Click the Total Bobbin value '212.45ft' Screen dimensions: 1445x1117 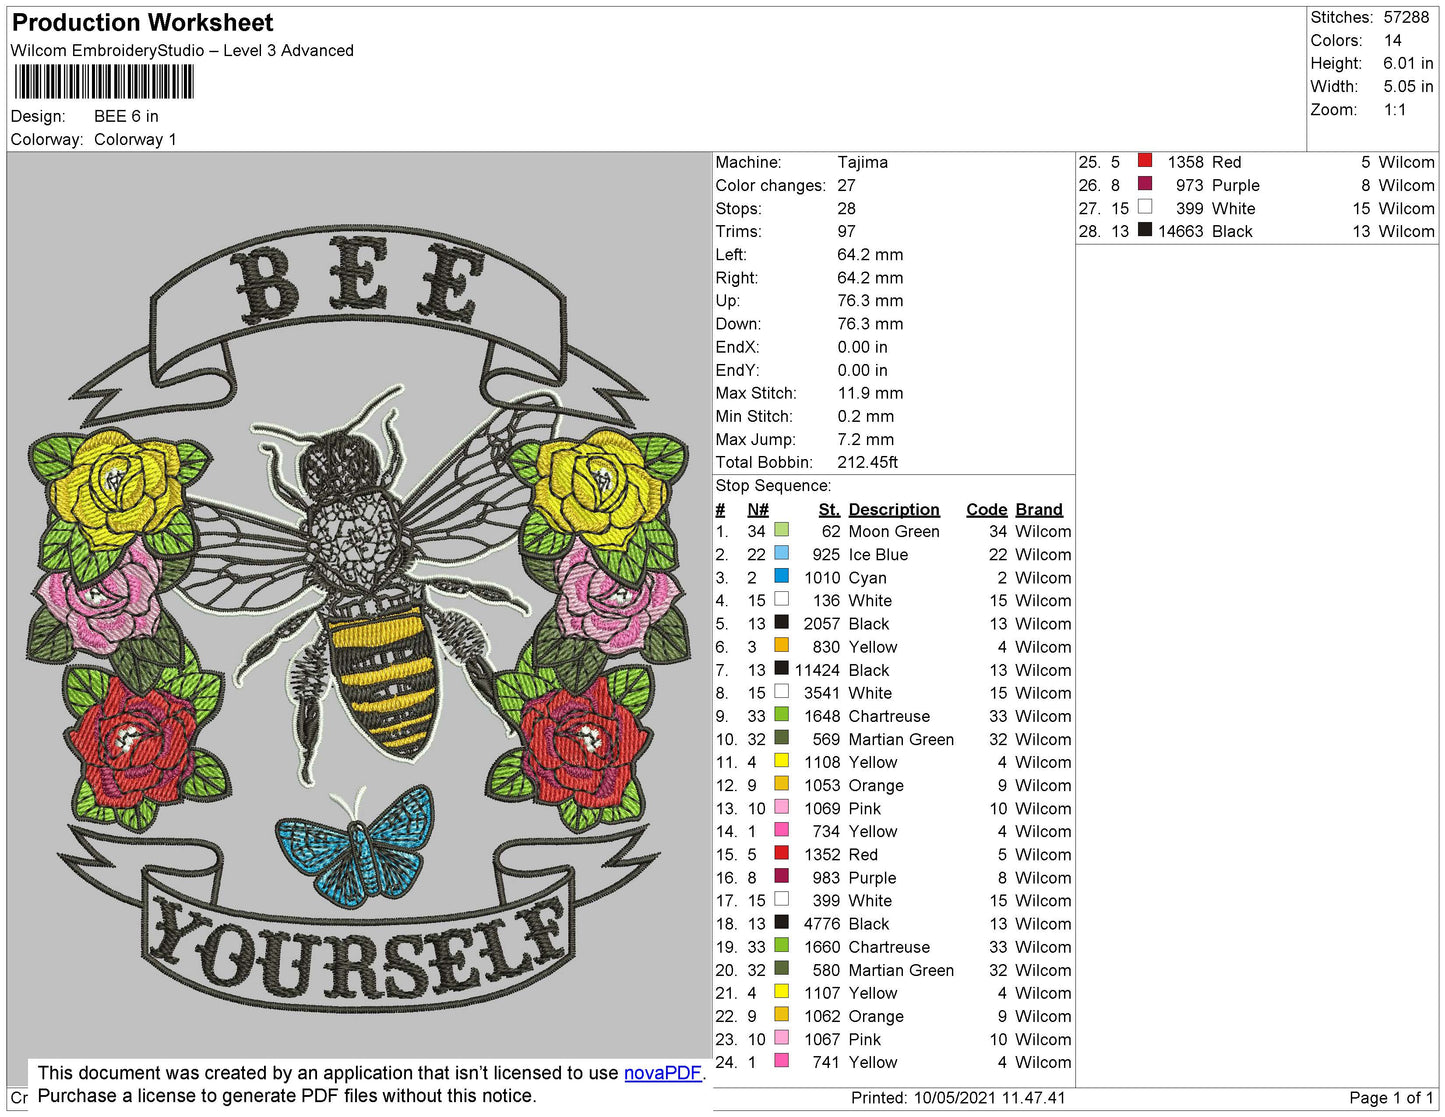point(867,462)
